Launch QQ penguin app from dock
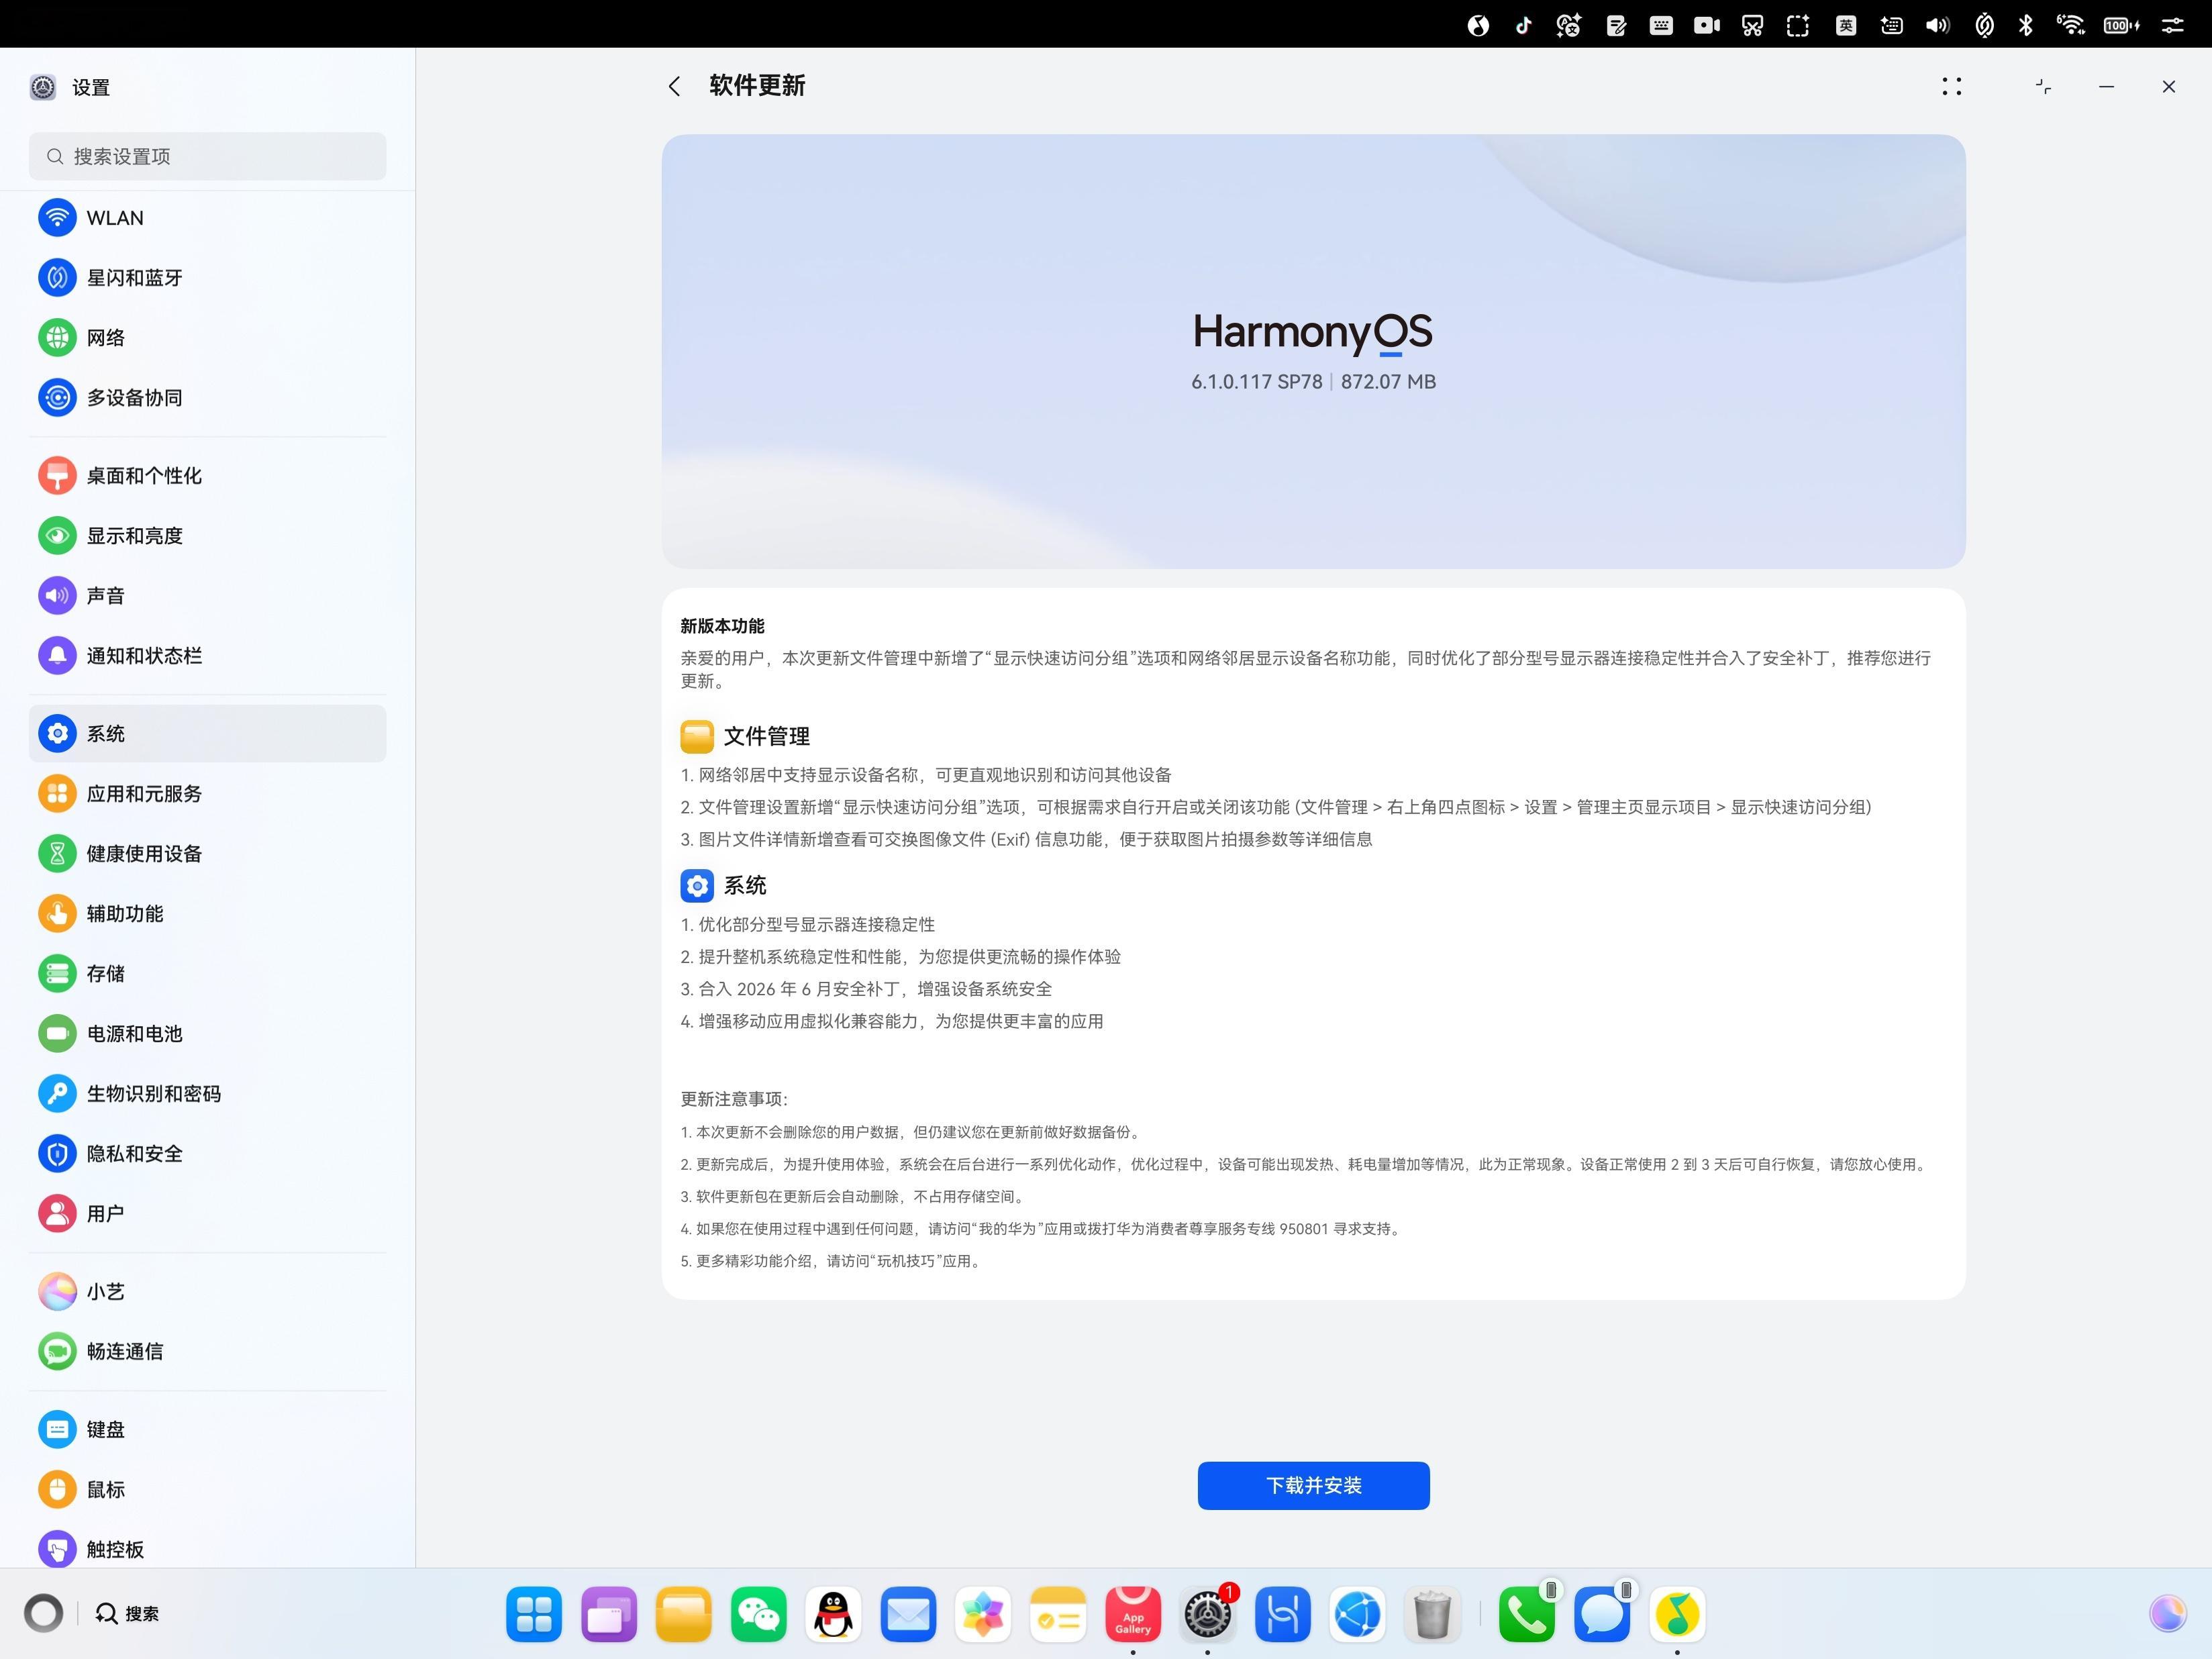 tap(834, 1614)
